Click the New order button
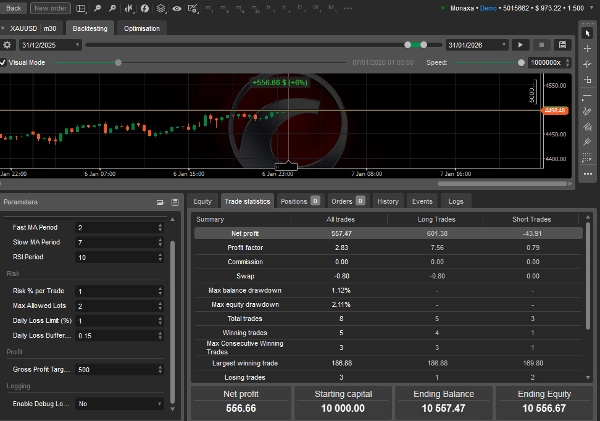The height and width of the screenshot is (421, 600). coord(49,7)
